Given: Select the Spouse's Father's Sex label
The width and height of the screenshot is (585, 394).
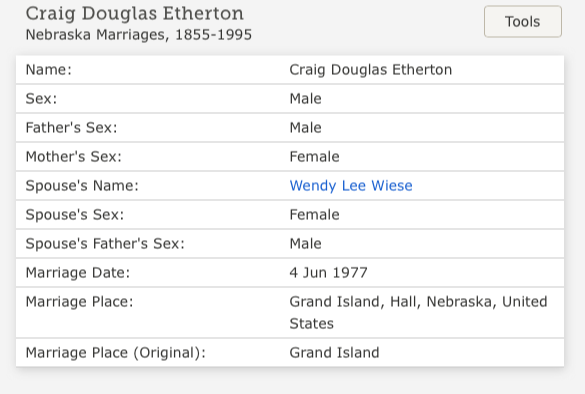Looking at the screenshot, I should point(105,244).
